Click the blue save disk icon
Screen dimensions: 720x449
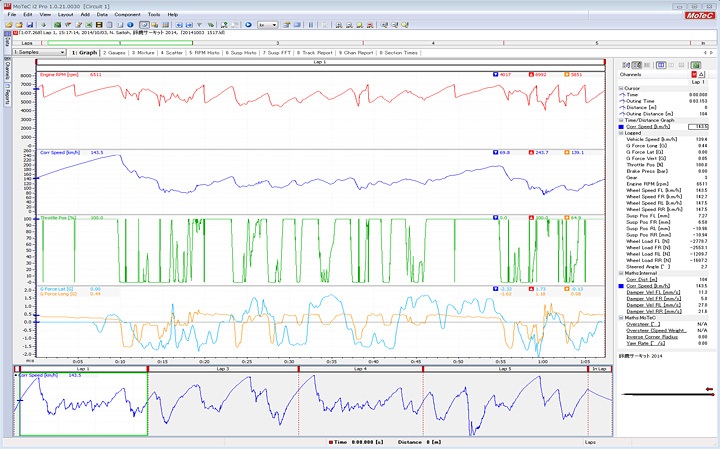pyautogui.click(x=31, y=24)
